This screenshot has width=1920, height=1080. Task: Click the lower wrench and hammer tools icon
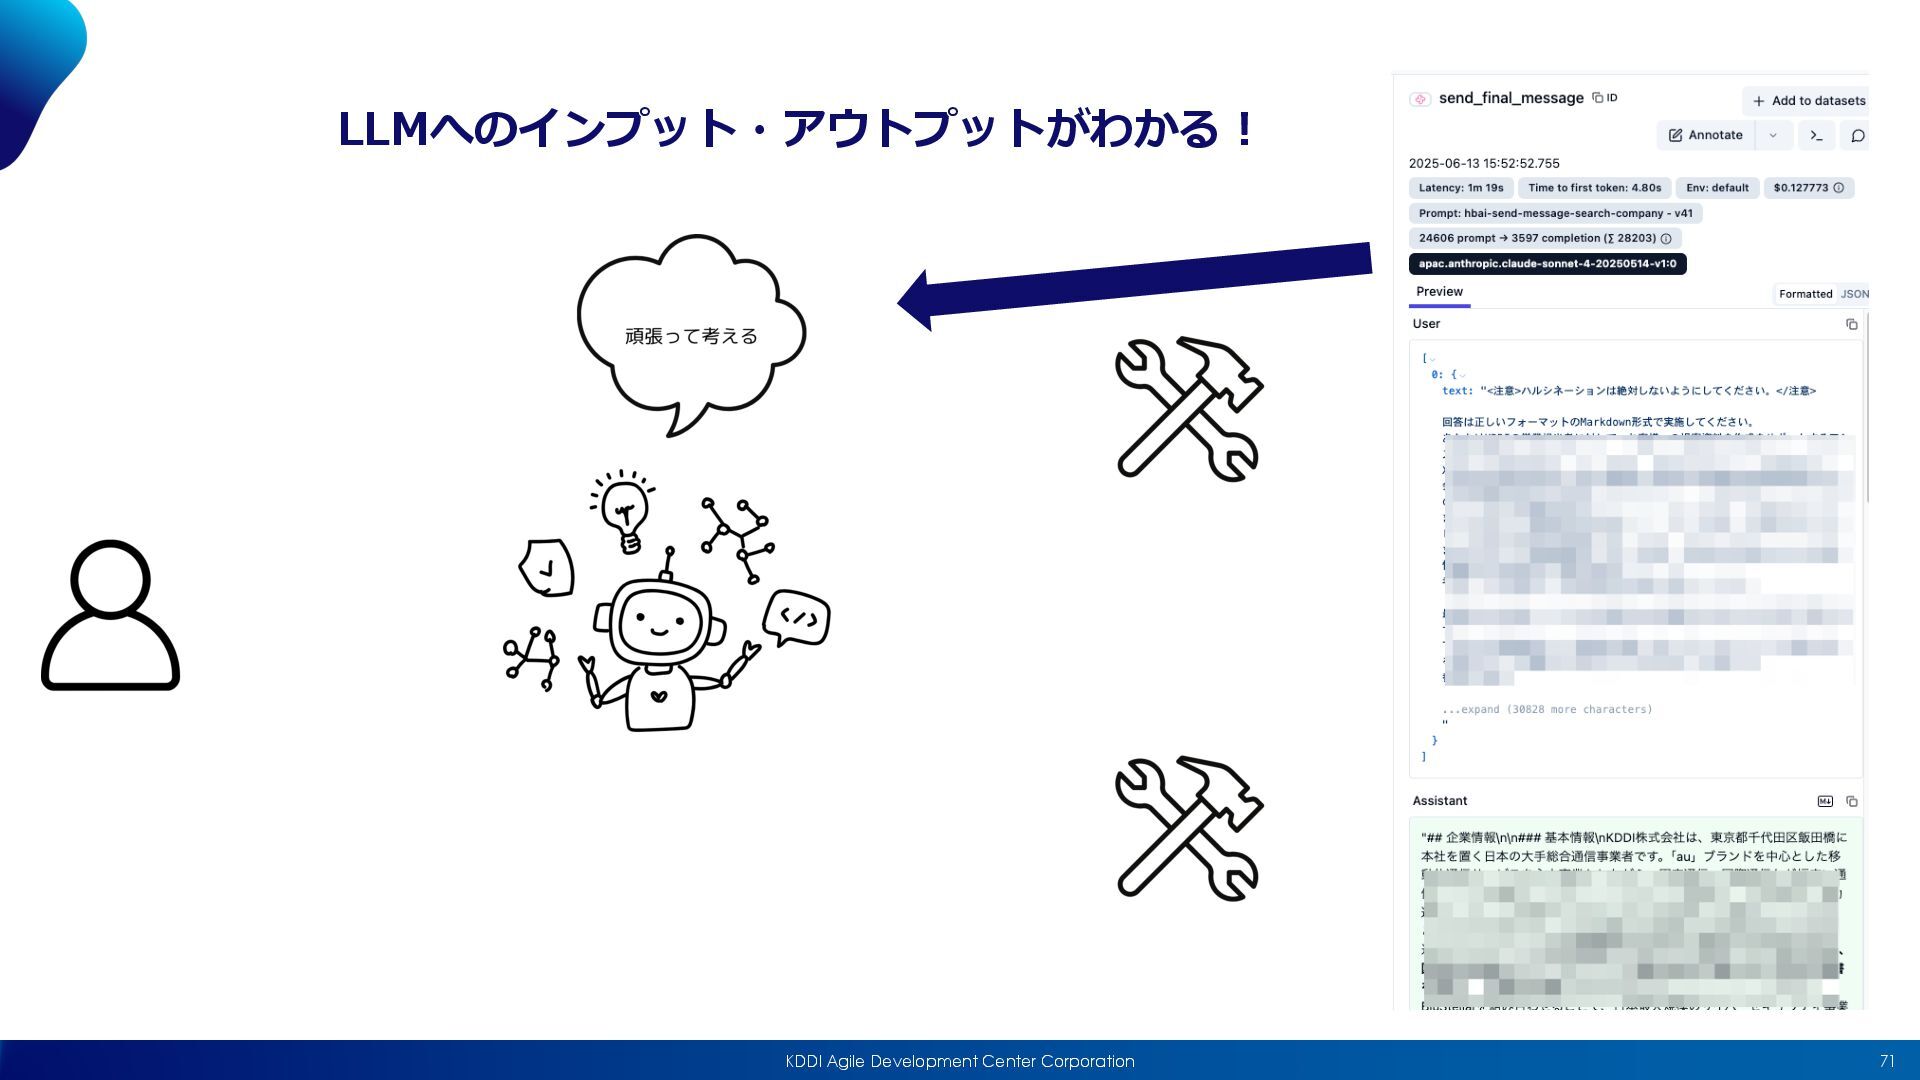pyautogui.click(x=1188, y=828)
